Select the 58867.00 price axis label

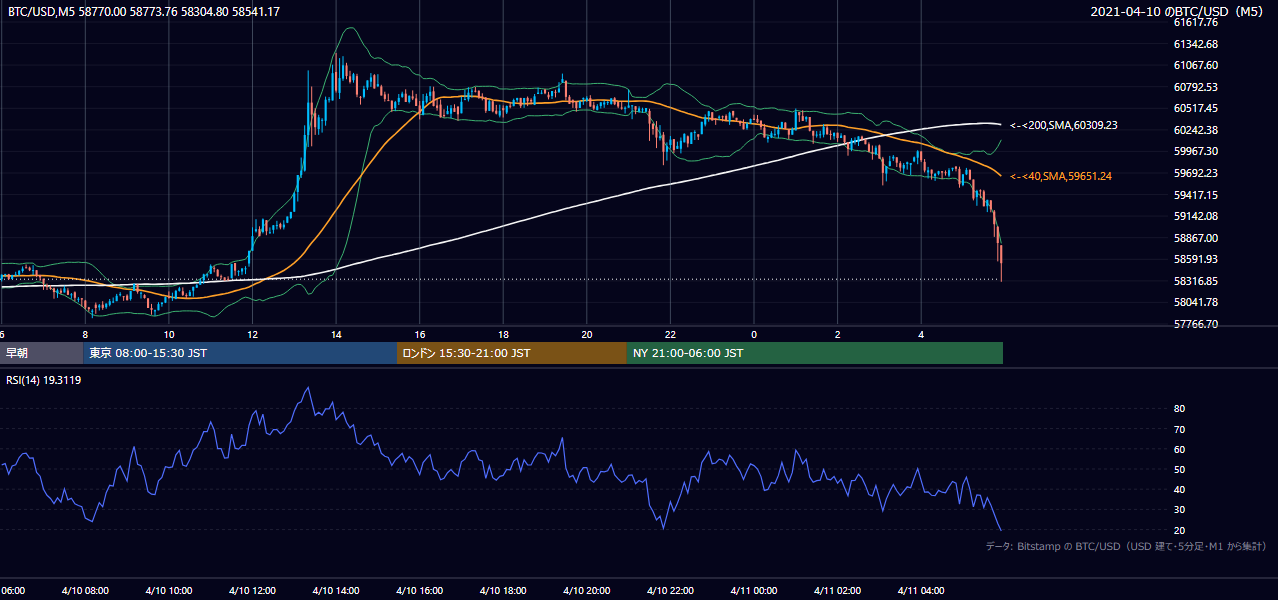[1196, 238]
